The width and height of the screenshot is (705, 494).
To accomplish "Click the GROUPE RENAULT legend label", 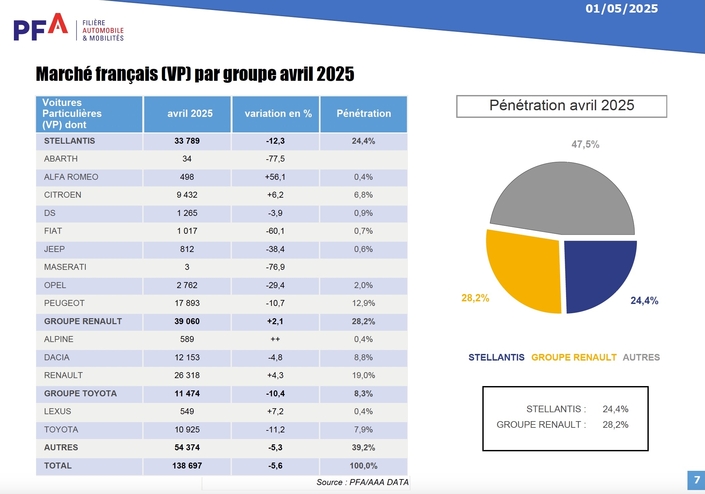I will pyautogui.click(x=574, y=357).
